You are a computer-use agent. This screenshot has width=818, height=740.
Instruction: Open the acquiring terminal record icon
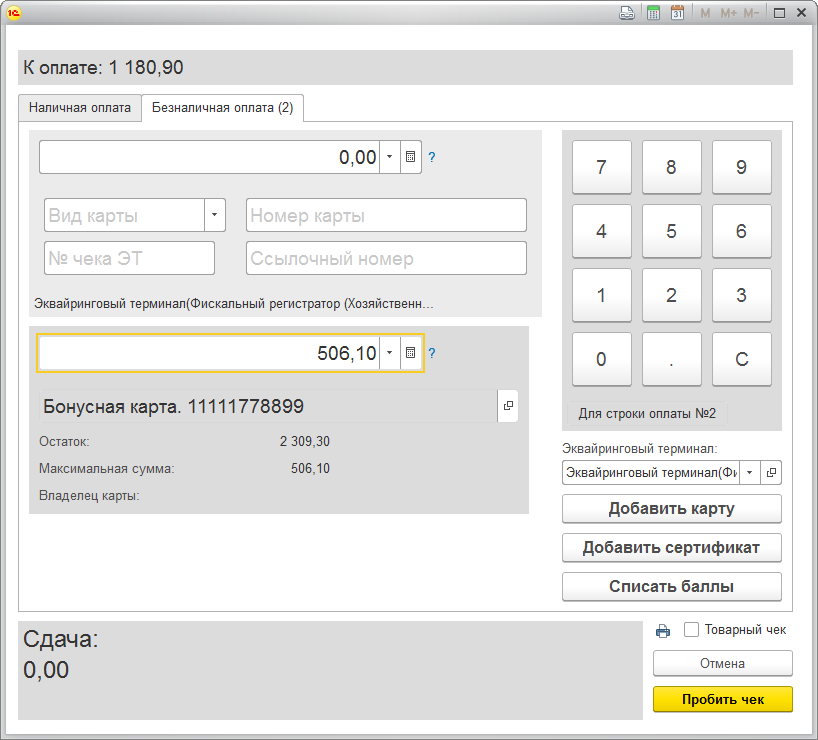coord(771,472)
